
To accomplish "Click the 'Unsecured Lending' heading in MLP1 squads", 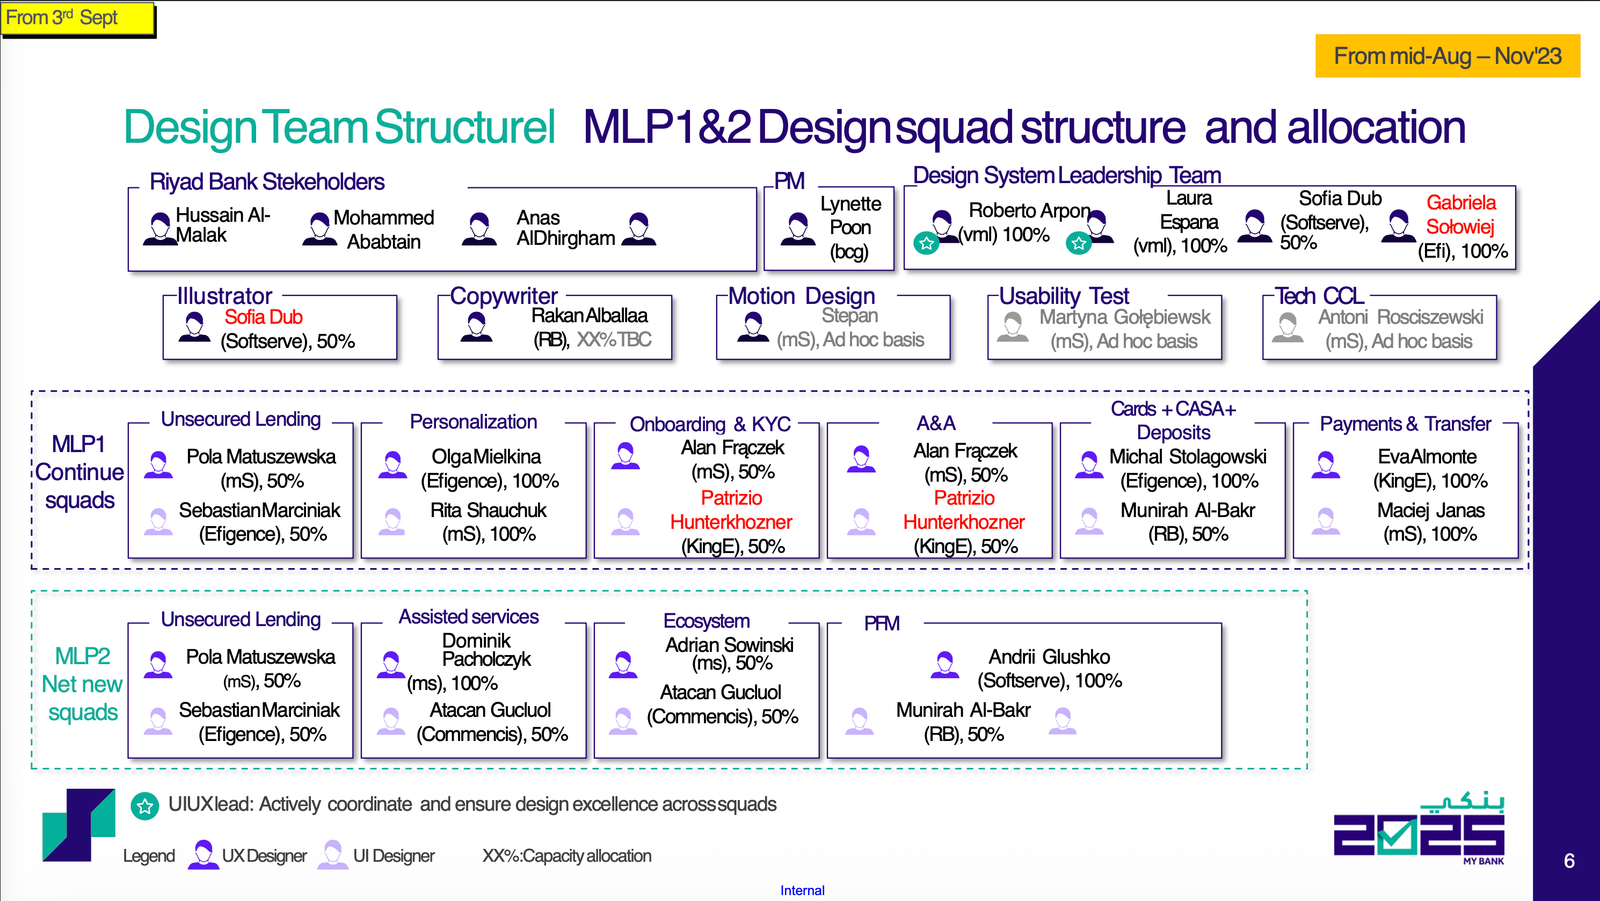I will click(x=241, y=419).
